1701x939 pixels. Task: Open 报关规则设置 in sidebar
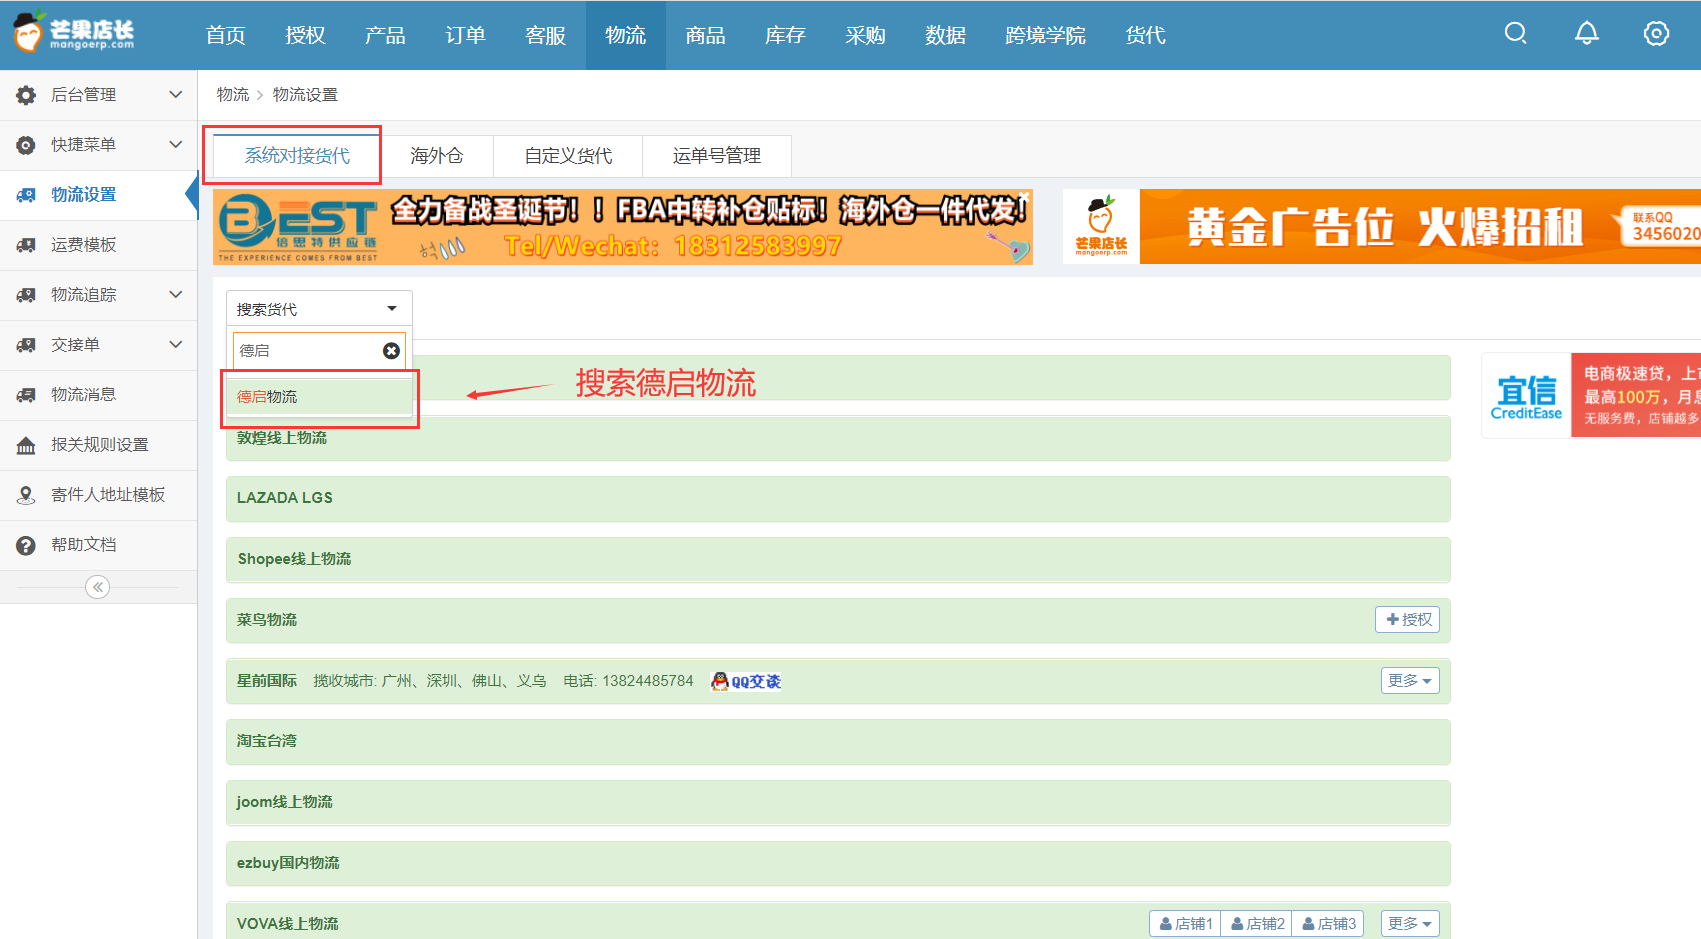(100, 445)
